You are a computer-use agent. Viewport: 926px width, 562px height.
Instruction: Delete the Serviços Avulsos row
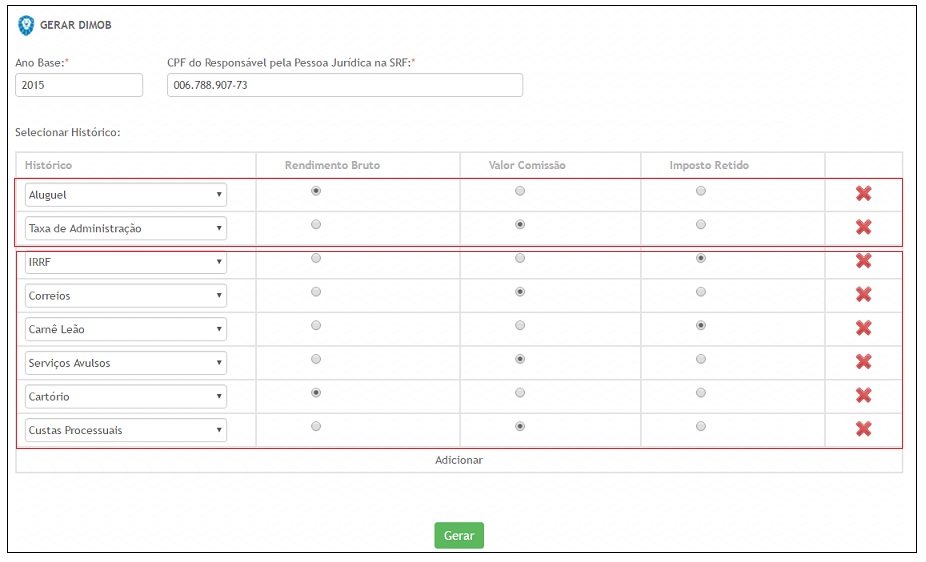click(863, 362)
